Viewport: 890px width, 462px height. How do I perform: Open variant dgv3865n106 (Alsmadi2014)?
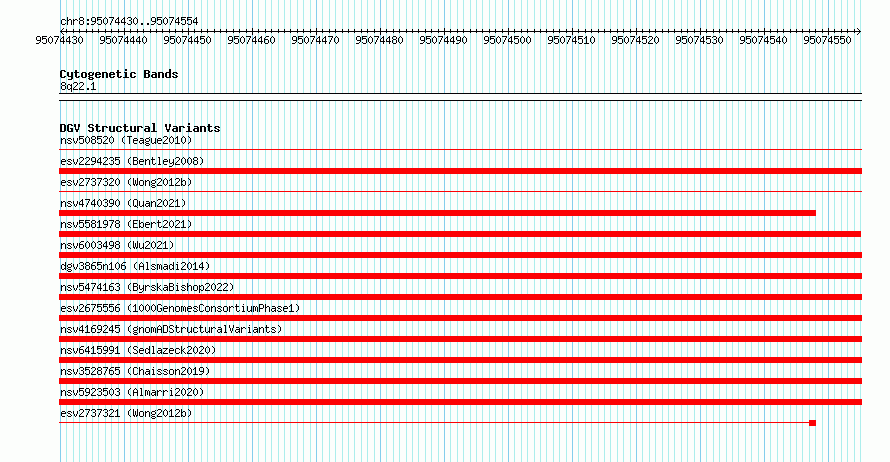(x=135, y=266)
